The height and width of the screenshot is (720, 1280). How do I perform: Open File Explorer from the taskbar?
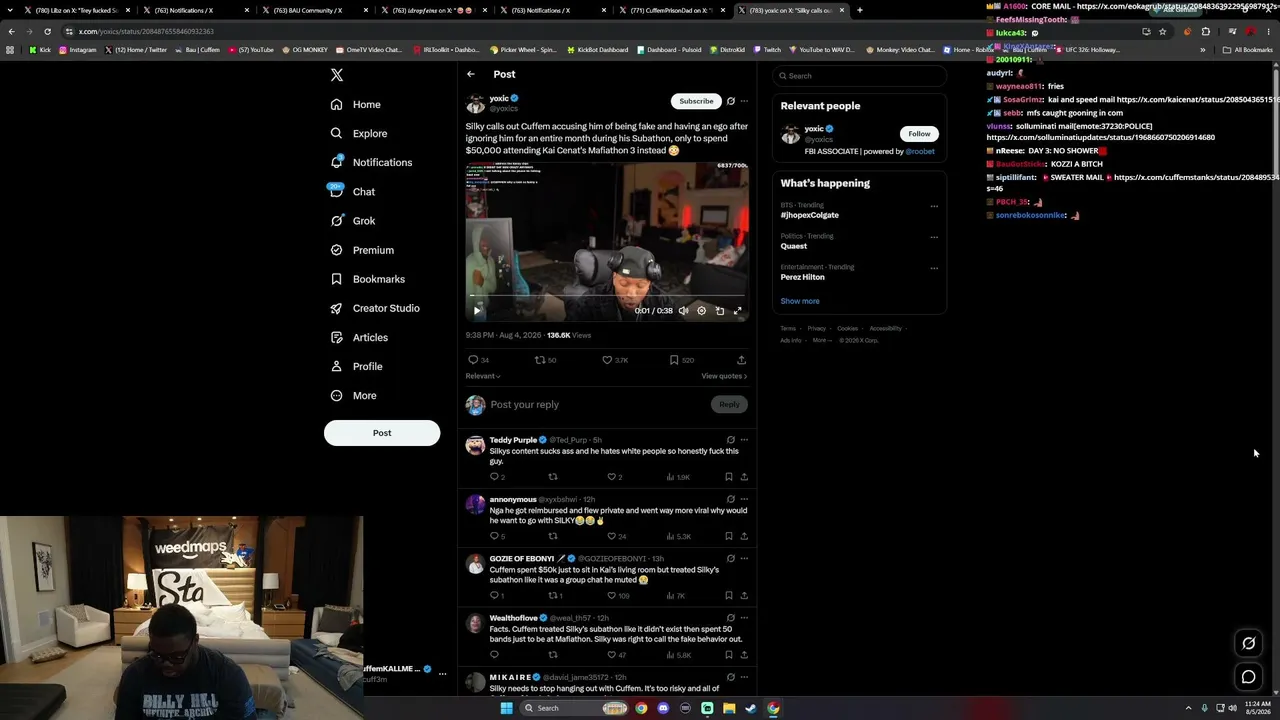(729, 708)
